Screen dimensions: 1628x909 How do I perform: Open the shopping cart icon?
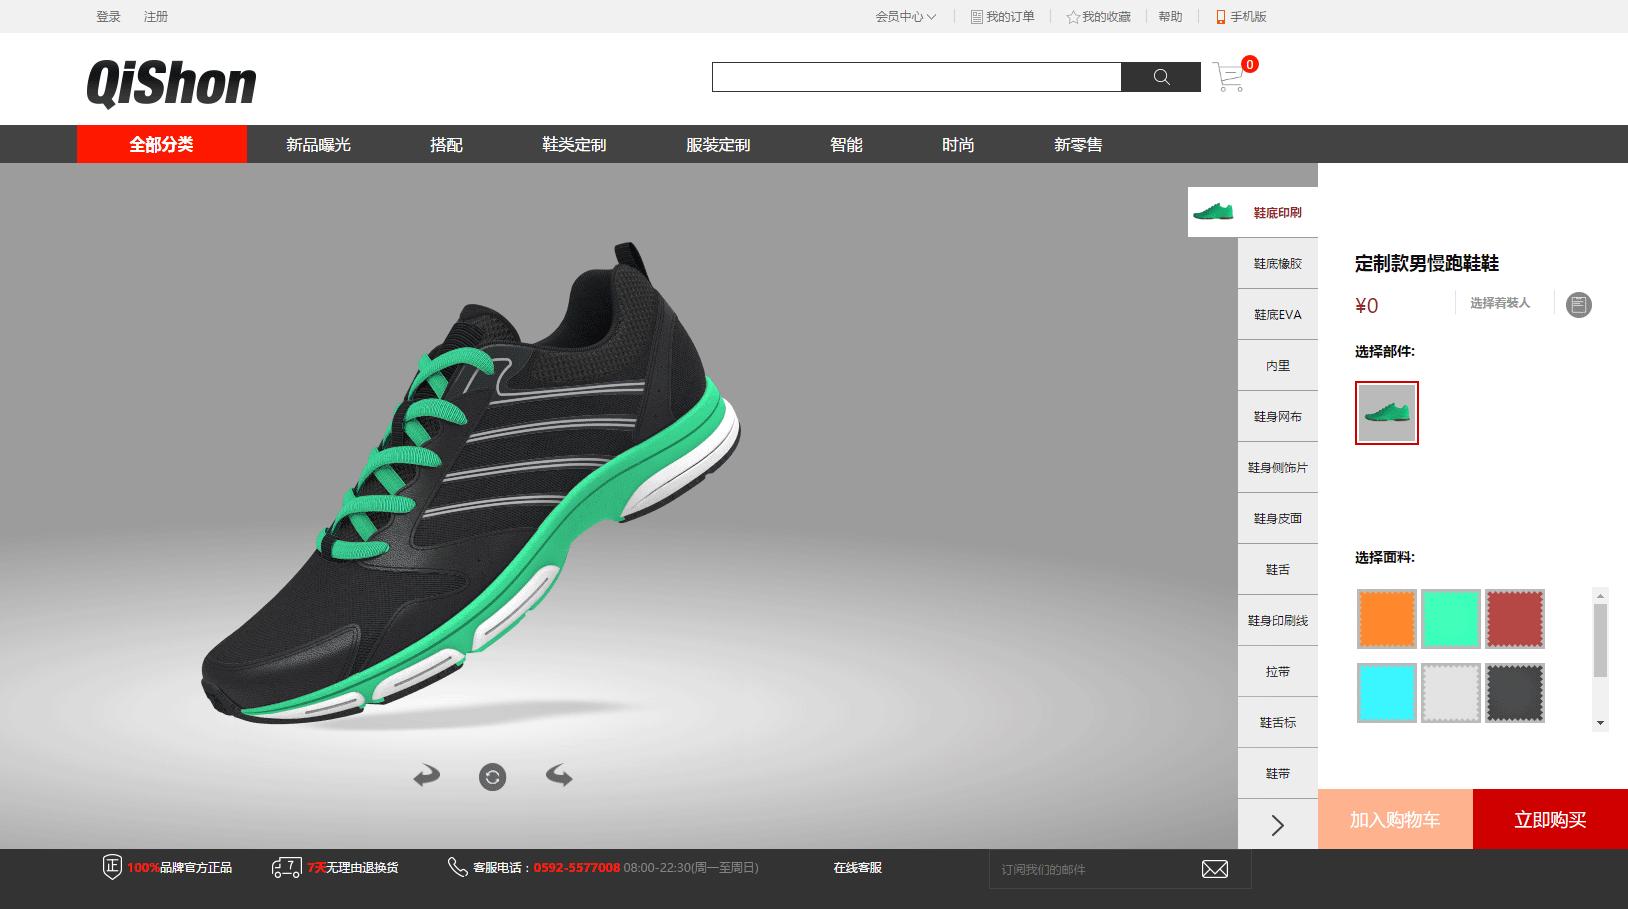1229,77
